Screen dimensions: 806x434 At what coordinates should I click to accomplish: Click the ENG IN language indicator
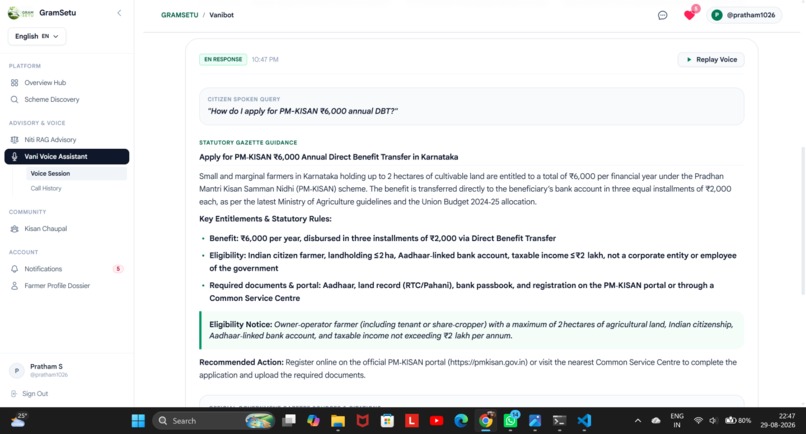[677, 421]
